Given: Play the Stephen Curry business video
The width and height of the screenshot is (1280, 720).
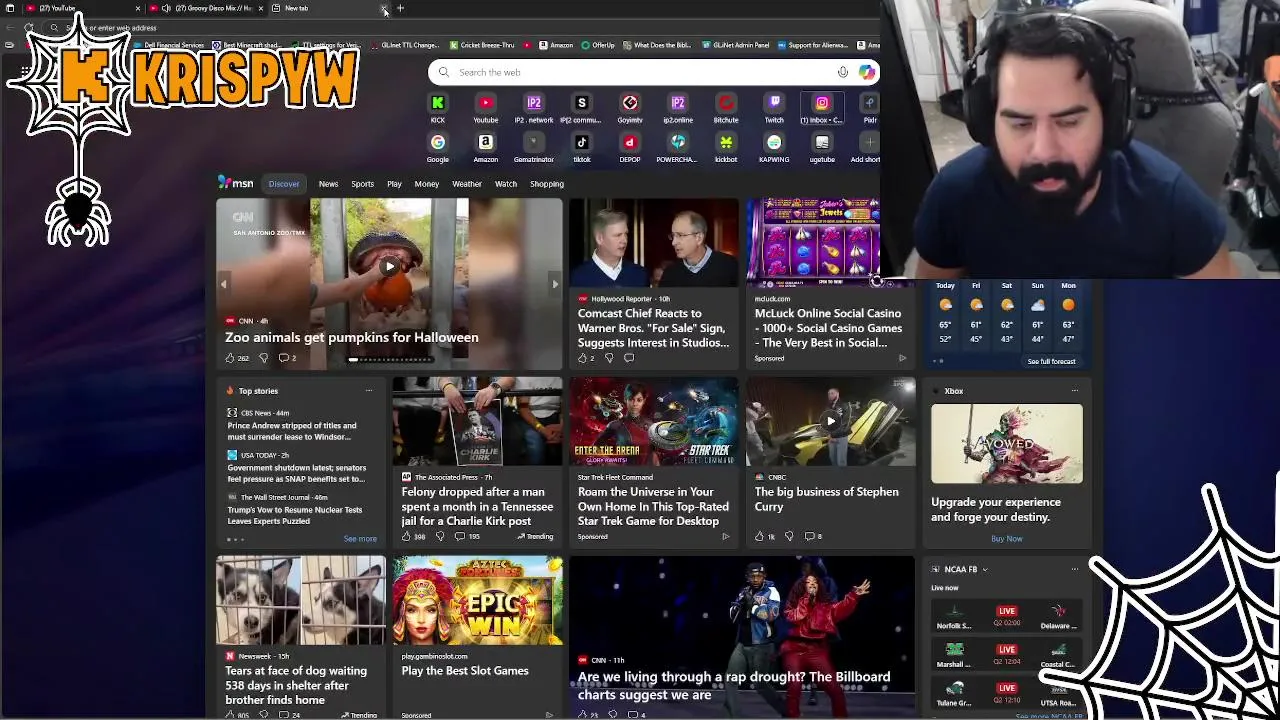Looking at the screenshot, I should (x=831, y=421).
